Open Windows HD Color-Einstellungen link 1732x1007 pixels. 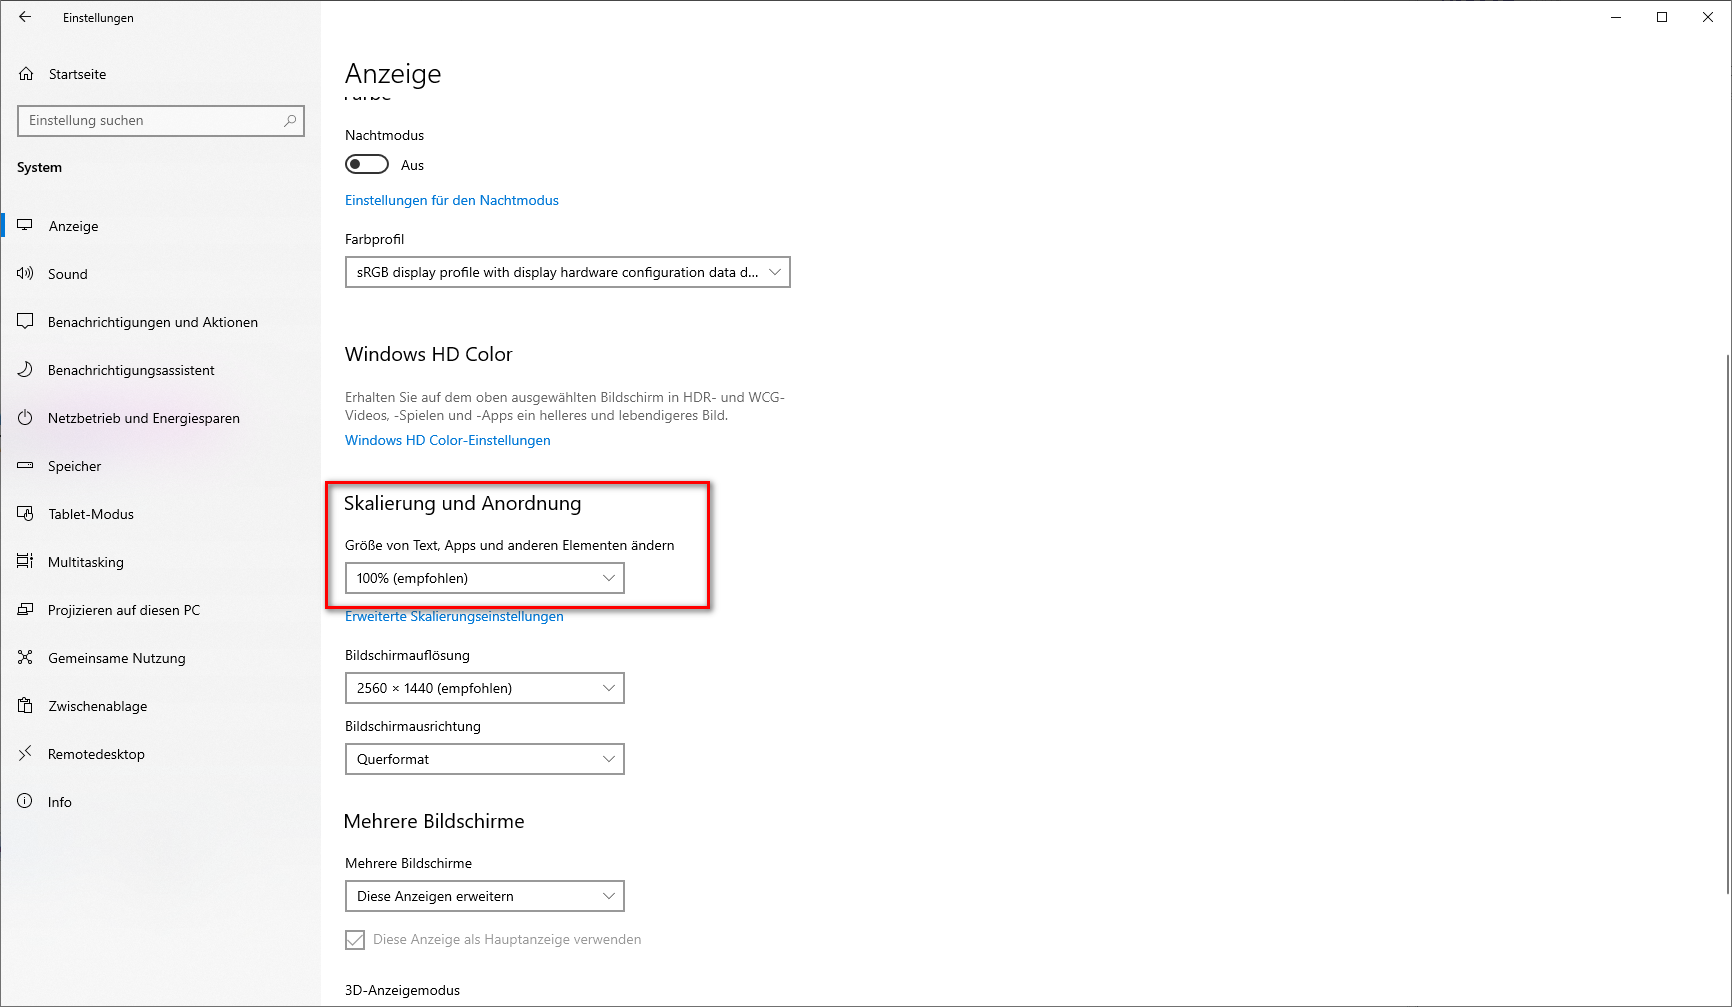448,440
